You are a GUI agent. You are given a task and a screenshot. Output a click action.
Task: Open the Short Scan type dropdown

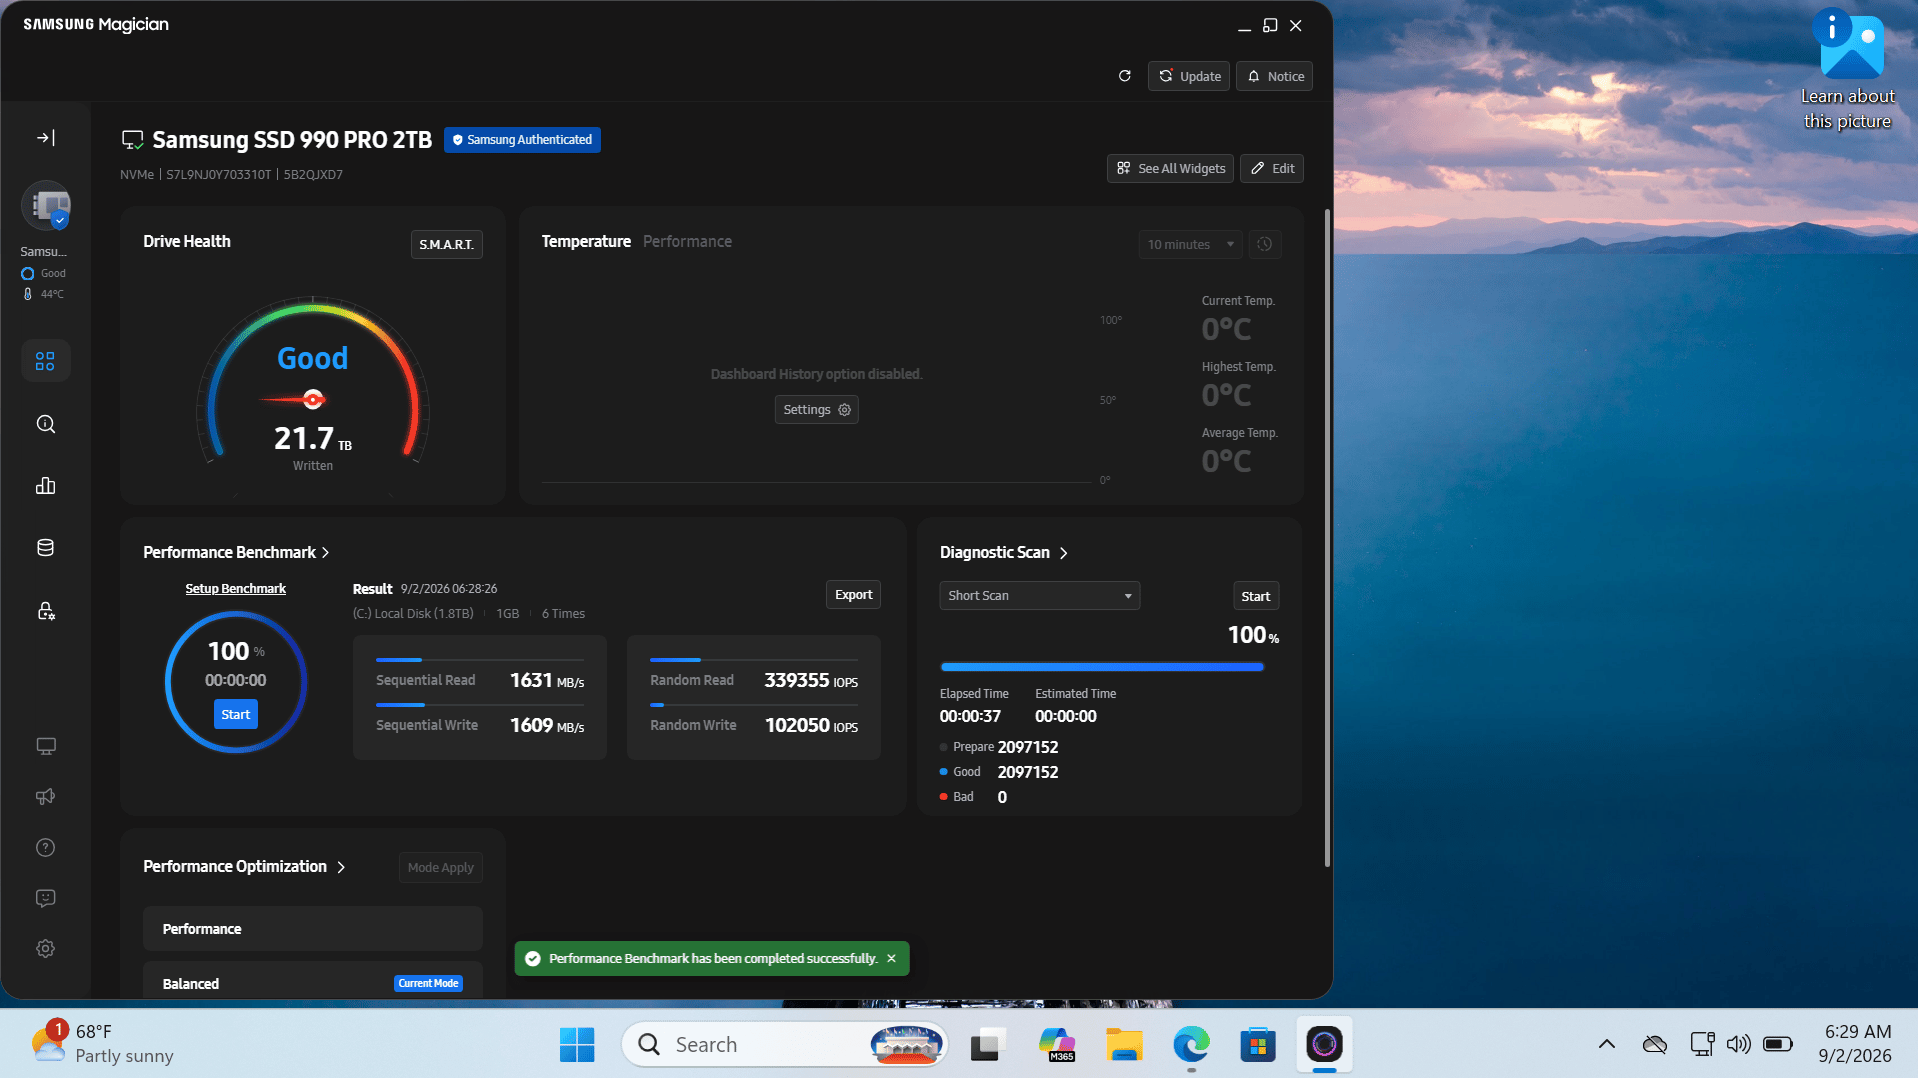point(1040,596)
